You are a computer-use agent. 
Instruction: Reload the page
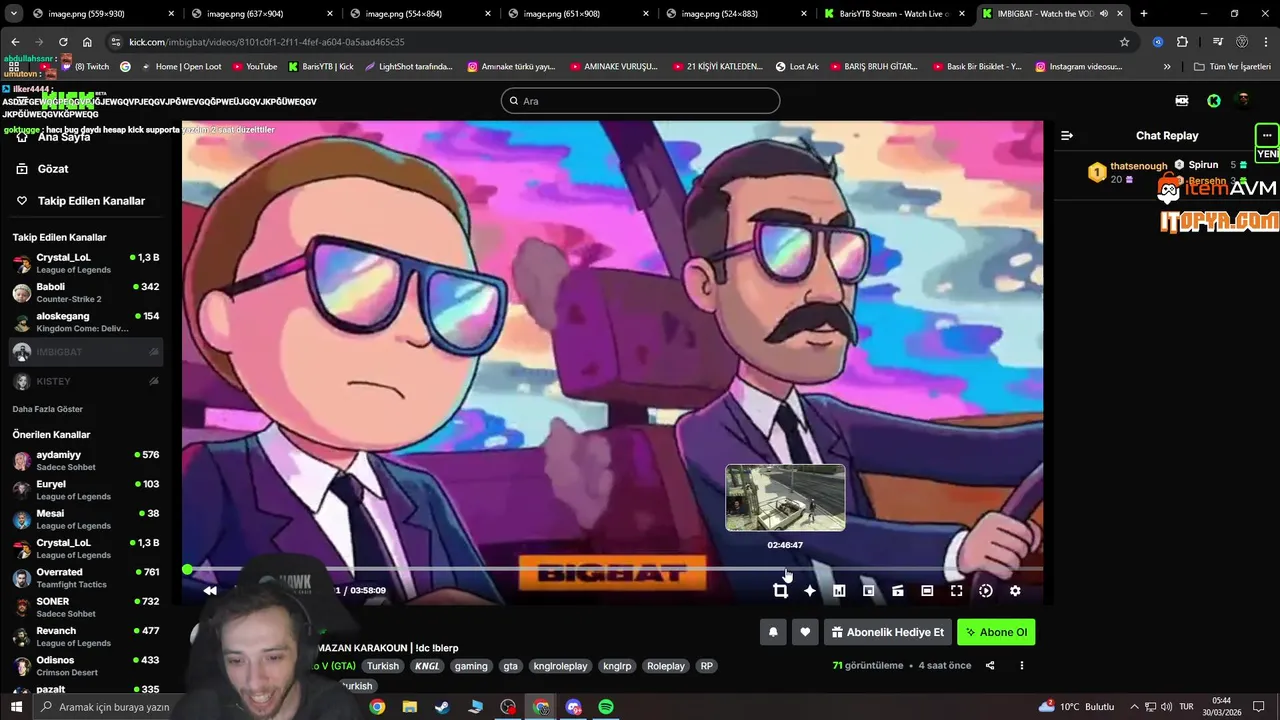pos(63,42)
